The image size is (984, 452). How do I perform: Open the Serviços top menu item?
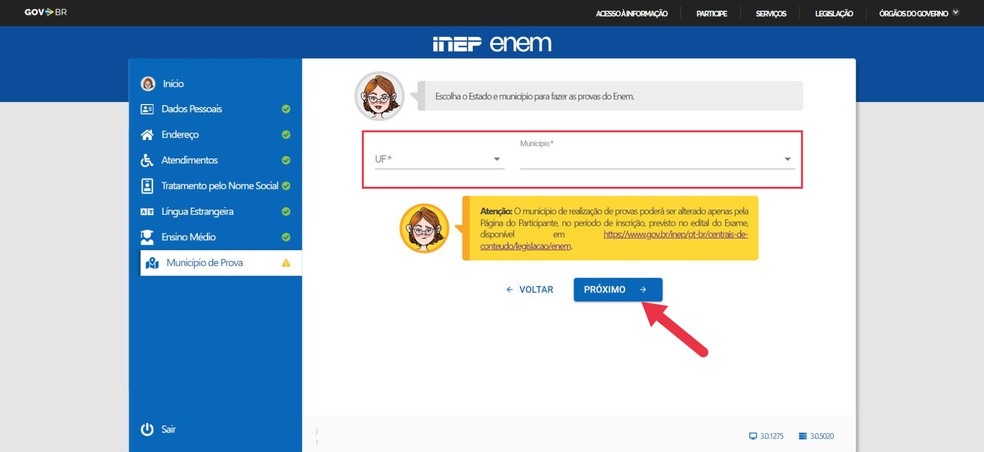click(x=771, y=13)
